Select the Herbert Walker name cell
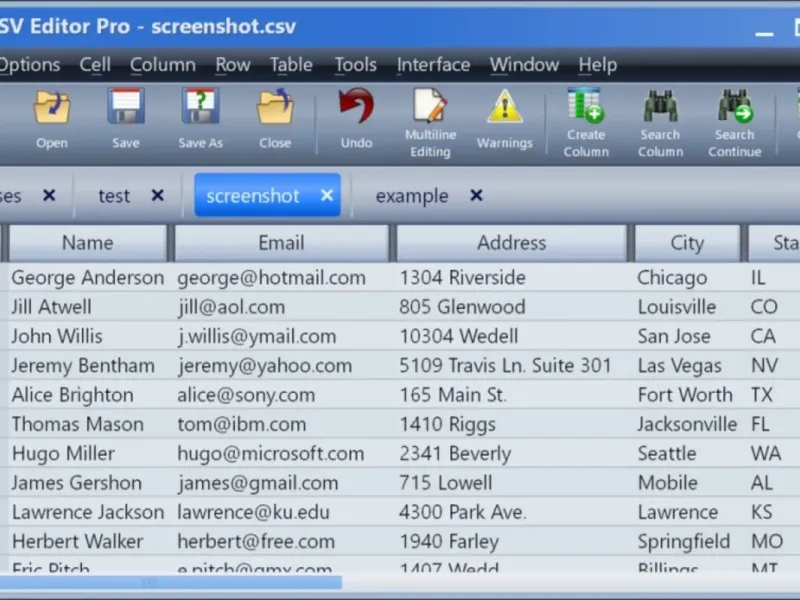The image size is (800, 600). pos(88,541)
